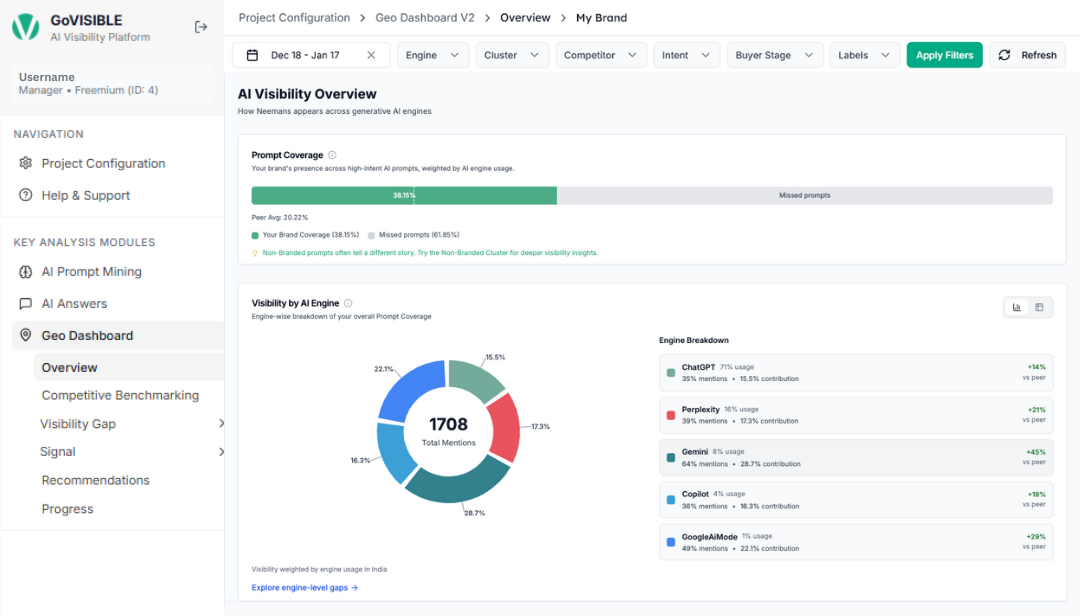Open Geo Dashboard V2 from the breadcrumb
The height and width of the screenshot is (616, 1080).
point(425,17)
